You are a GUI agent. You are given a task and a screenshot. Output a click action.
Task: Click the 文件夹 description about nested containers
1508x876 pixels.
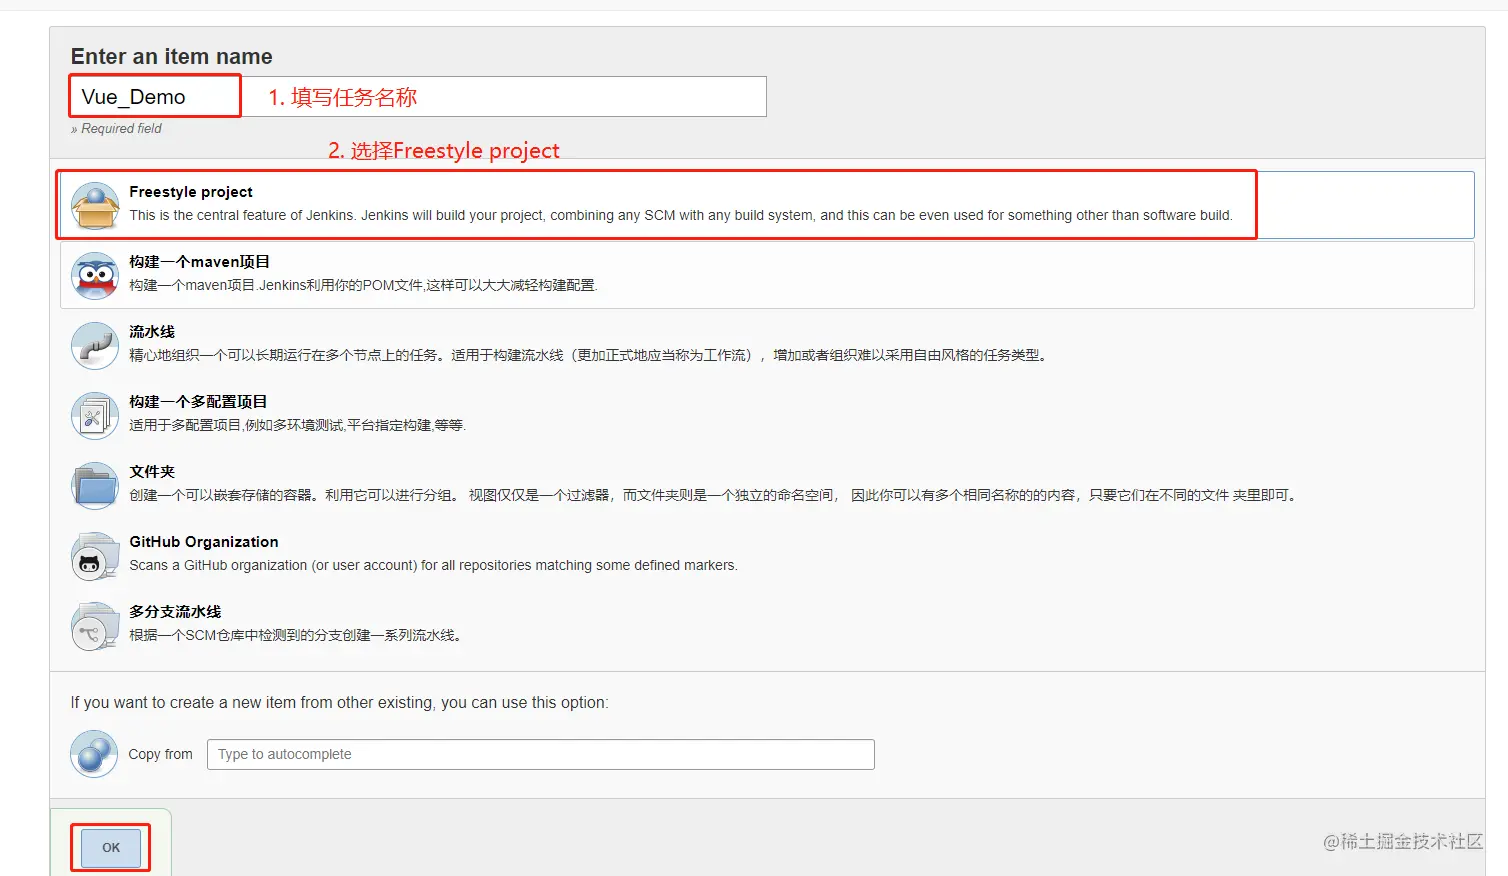tap(715, 495)
